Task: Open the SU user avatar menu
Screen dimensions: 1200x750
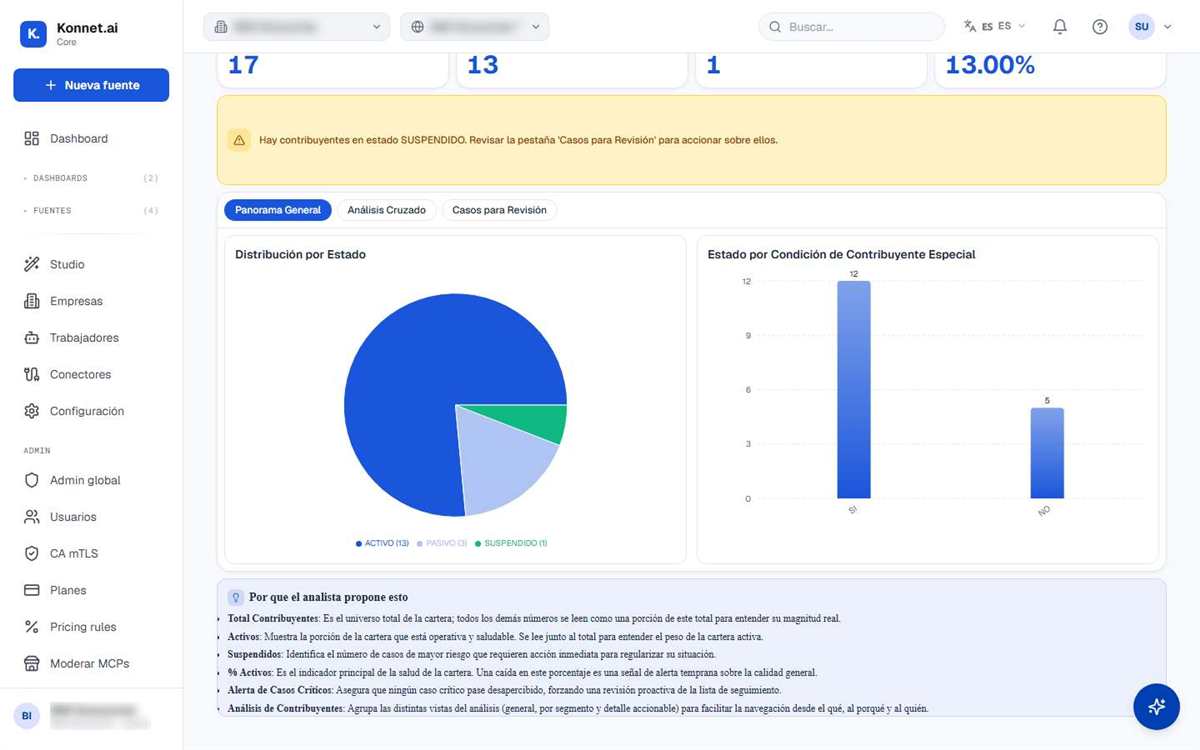Action: pyautogui.click(x=1150, y=27)
